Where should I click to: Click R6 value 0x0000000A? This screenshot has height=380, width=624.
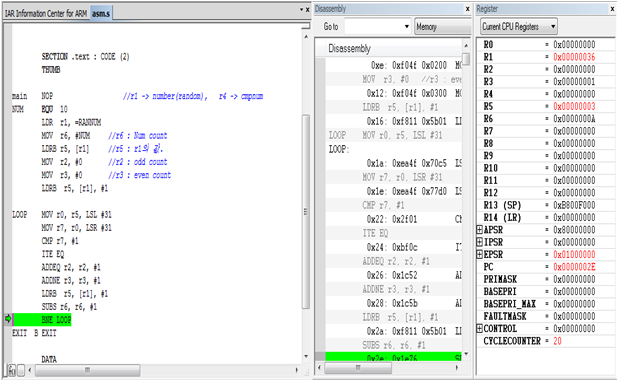coord(574,119)
